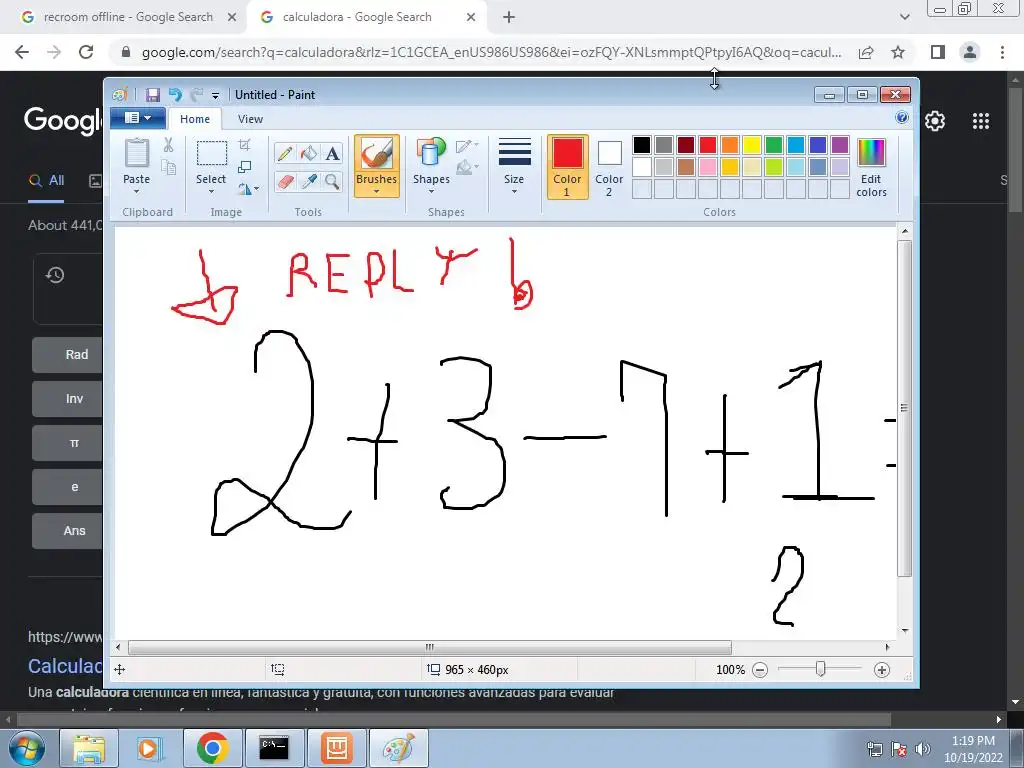Choose the yellow color swatch

[752, 145]
